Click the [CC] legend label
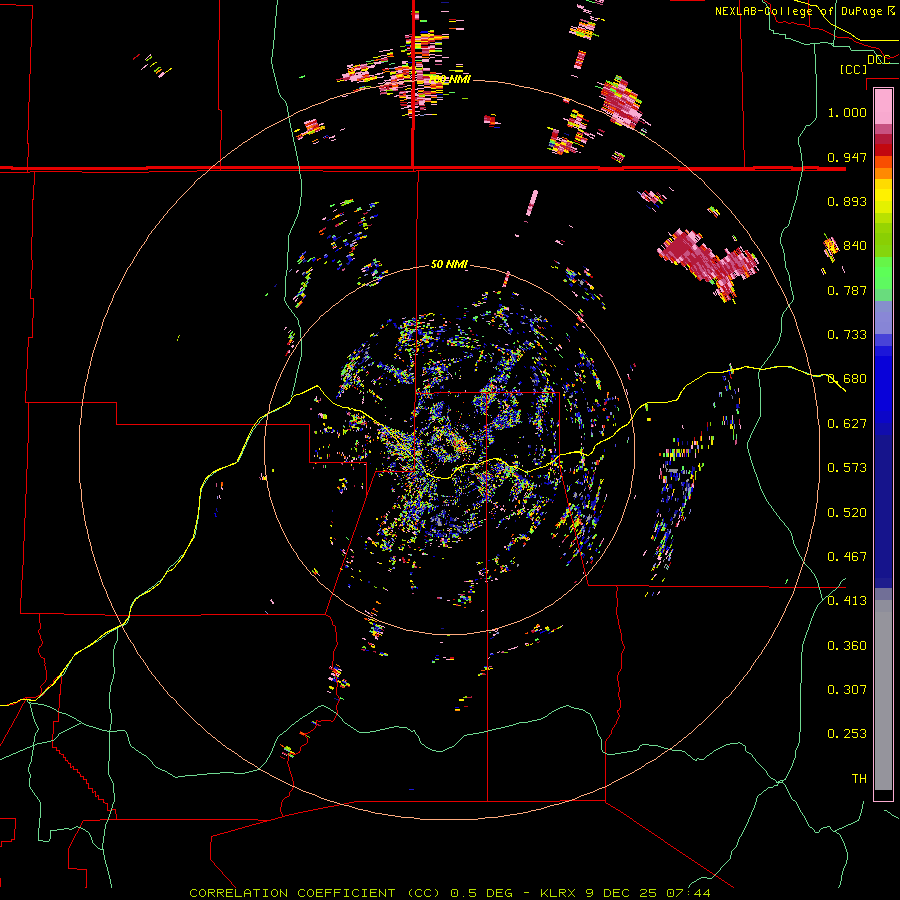This screenshot has width=900, height=900. pos(853,69)
